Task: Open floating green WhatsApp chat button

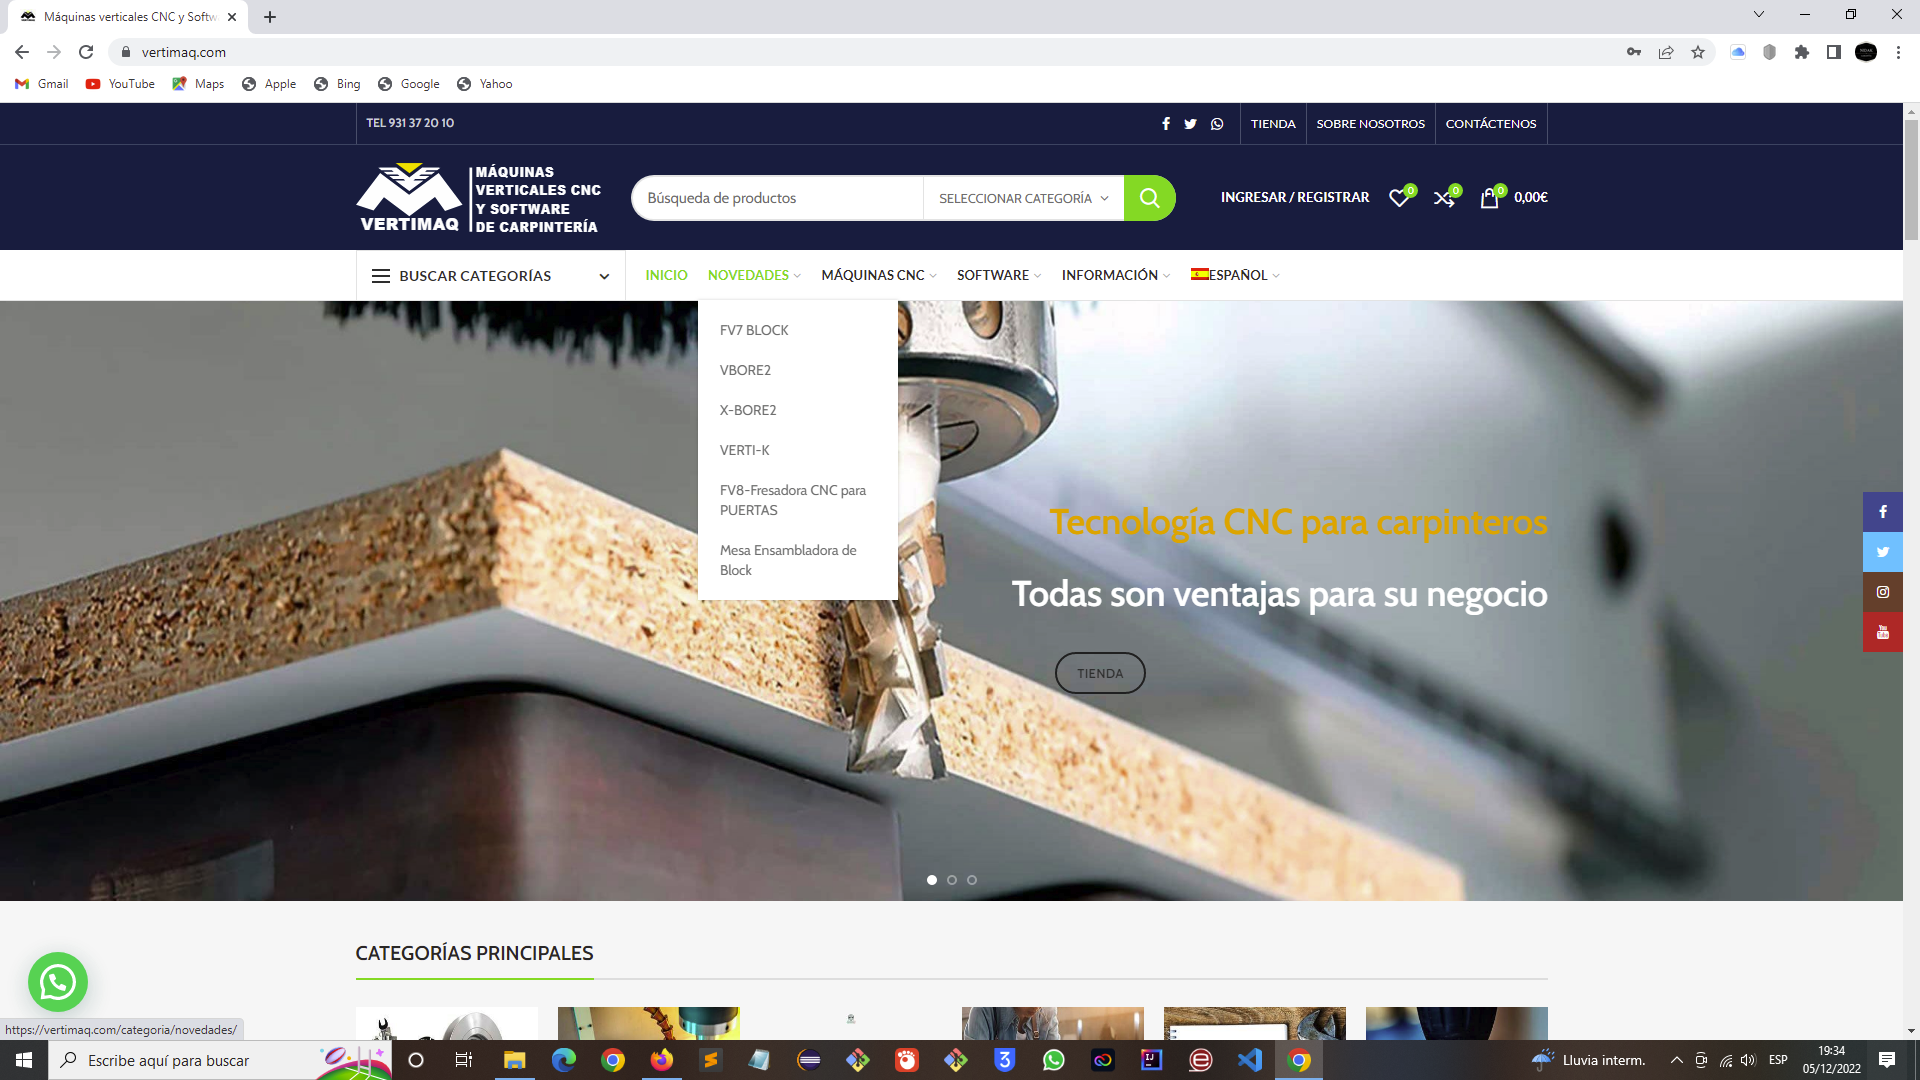Action: tap(58, 982)
